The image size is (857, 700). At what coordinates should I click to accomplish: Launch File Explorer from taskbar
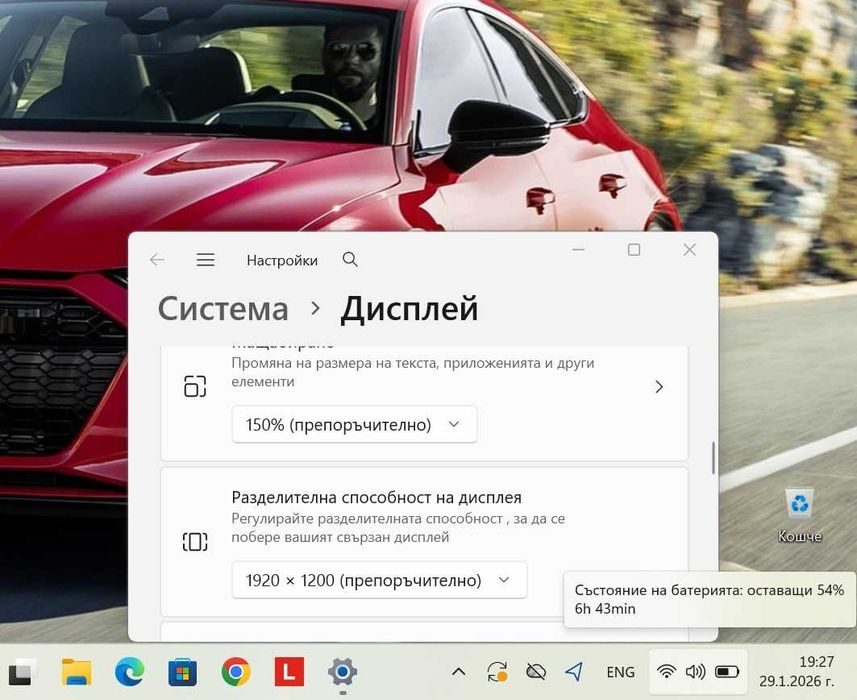(x=77, y=672)
